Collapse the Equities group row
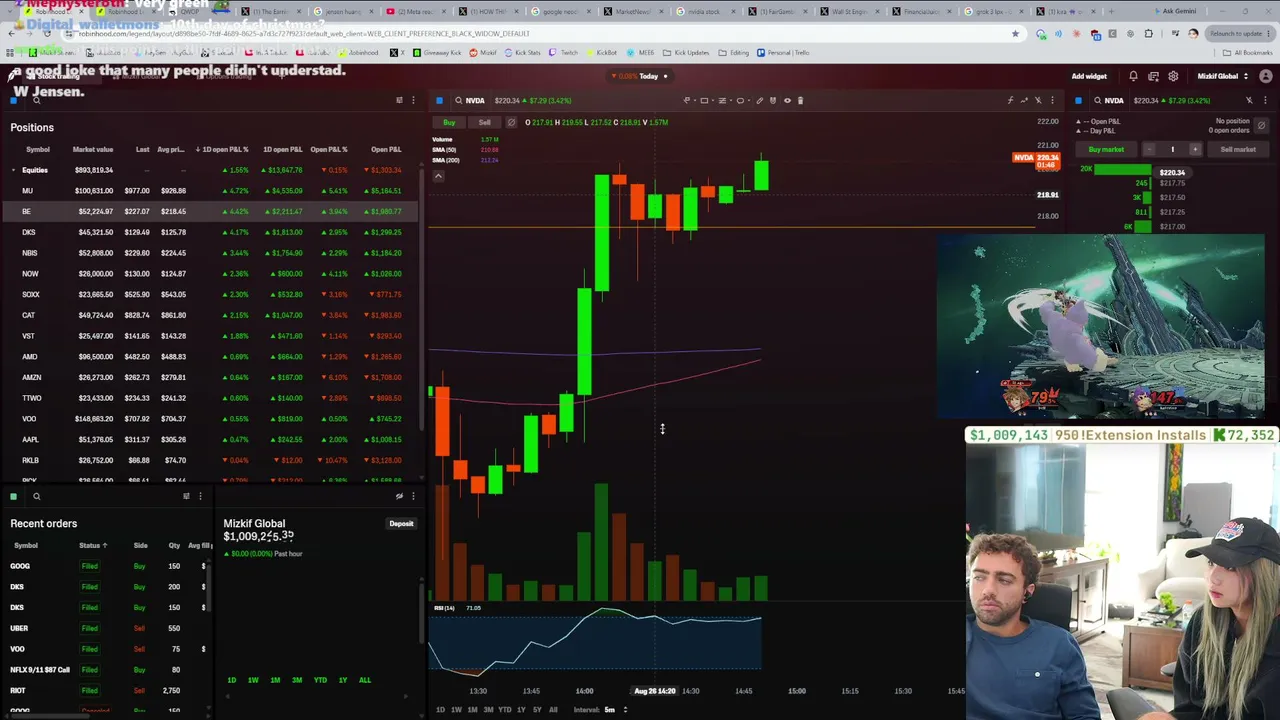1280x720 pixels. pyautogui.click(x=14, y=170)
